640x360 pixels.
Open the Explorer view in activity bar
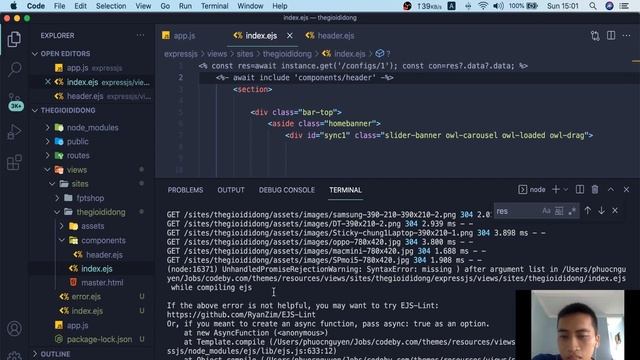pos(14,39)
